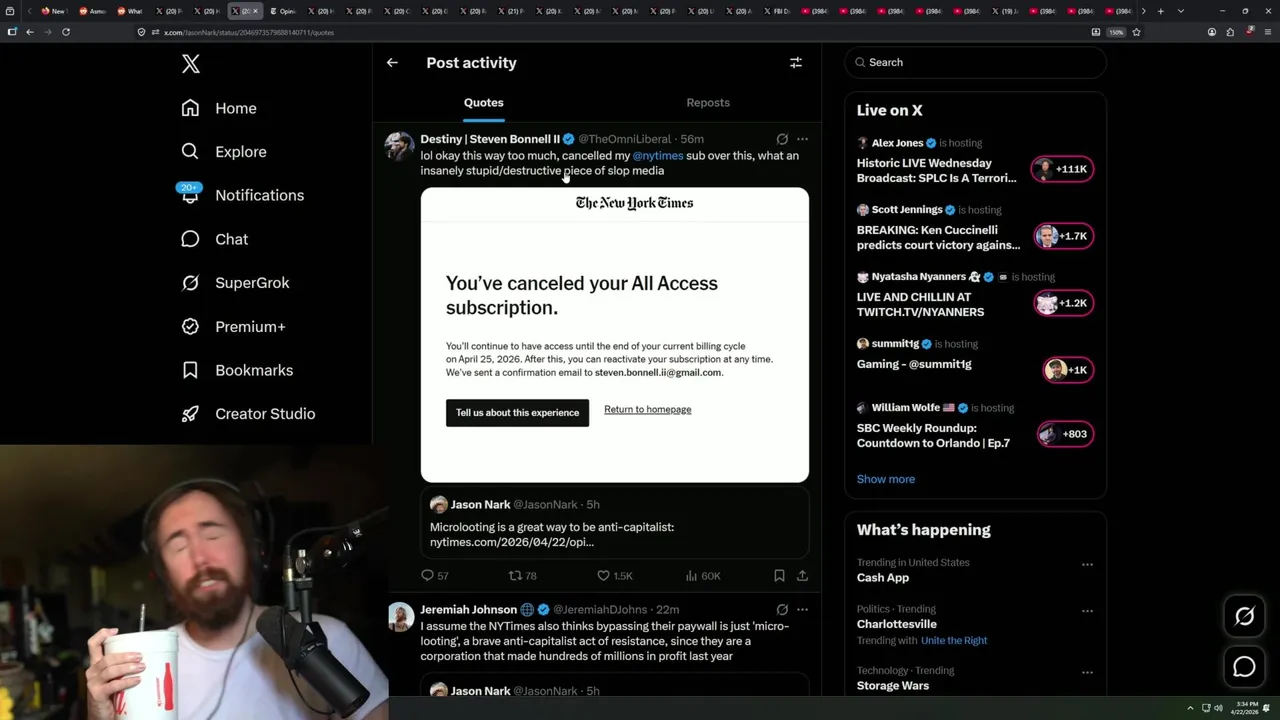View analytics for 60K views
1280x720 pixels.
[x=702, y=576]
